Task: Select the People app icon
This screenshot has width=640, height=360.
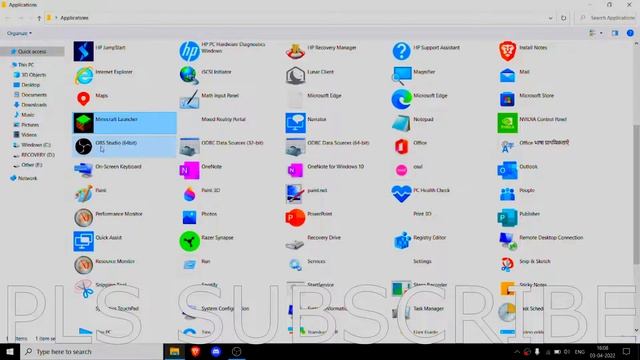Action: pyautogui.click(x=507, y=194)
